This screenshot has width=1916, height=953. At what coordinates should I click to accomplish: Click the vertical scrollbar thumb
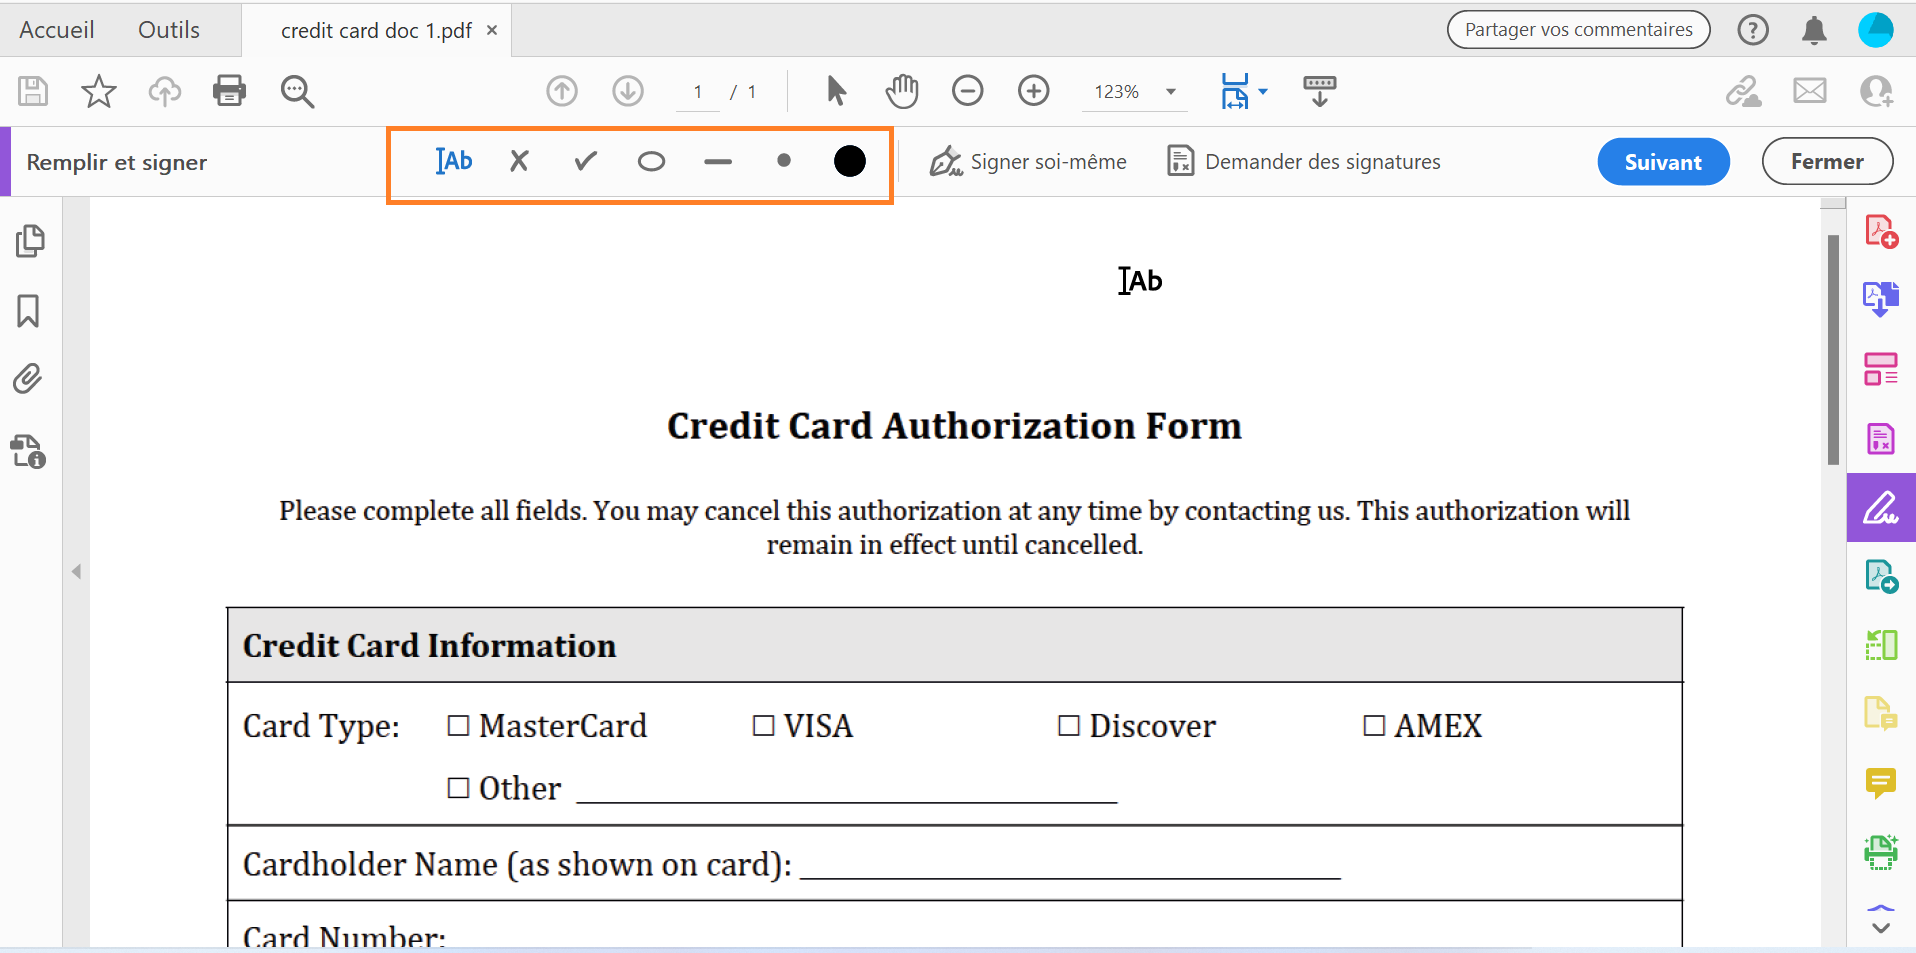pos(1833,350)
